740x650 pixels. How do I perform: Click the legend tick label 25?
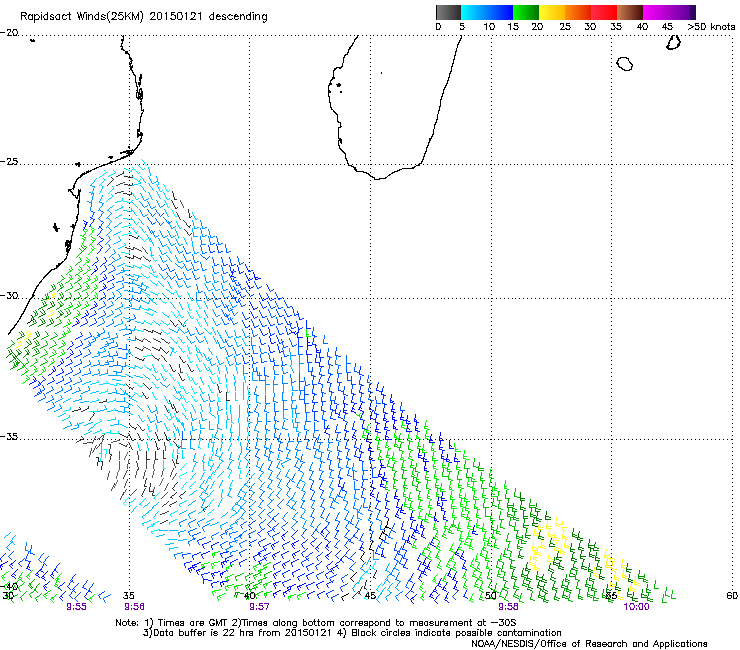tap(565, 26)
